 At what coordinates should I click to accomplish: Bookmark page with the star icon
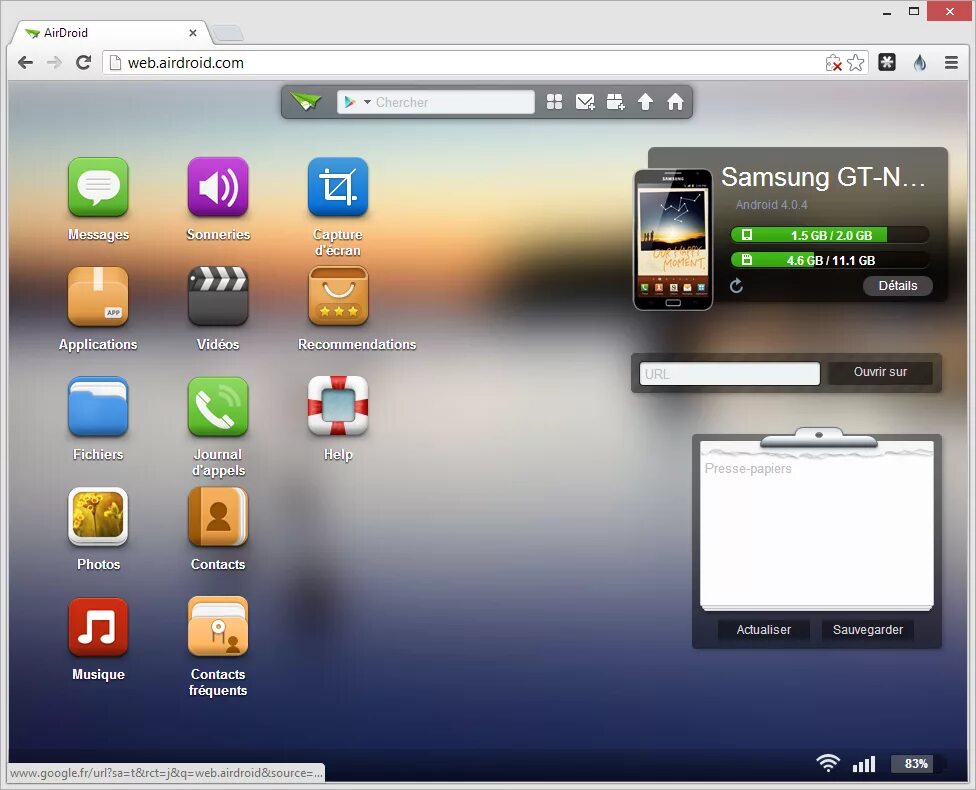click(x=856, y=62)
